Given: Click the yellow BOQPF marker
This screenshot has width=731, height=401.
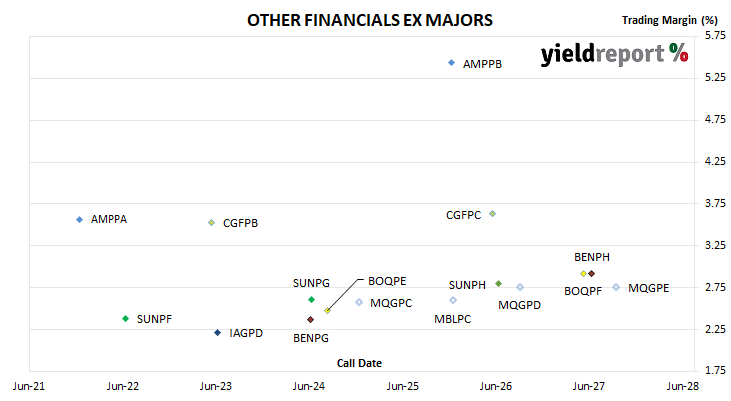Looking at the screenshot, I should pyautogui.click(x=583, y=274).
